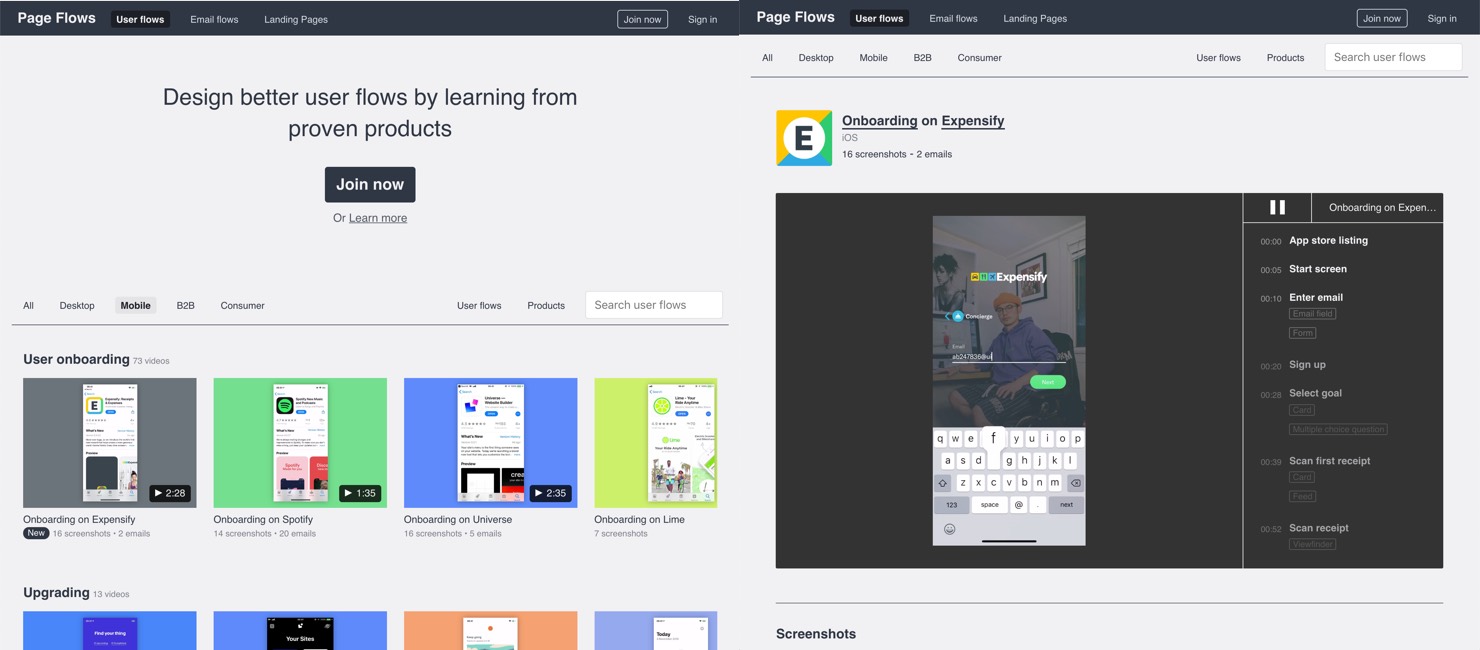Open Landing Pages tab in right header

1034,19
